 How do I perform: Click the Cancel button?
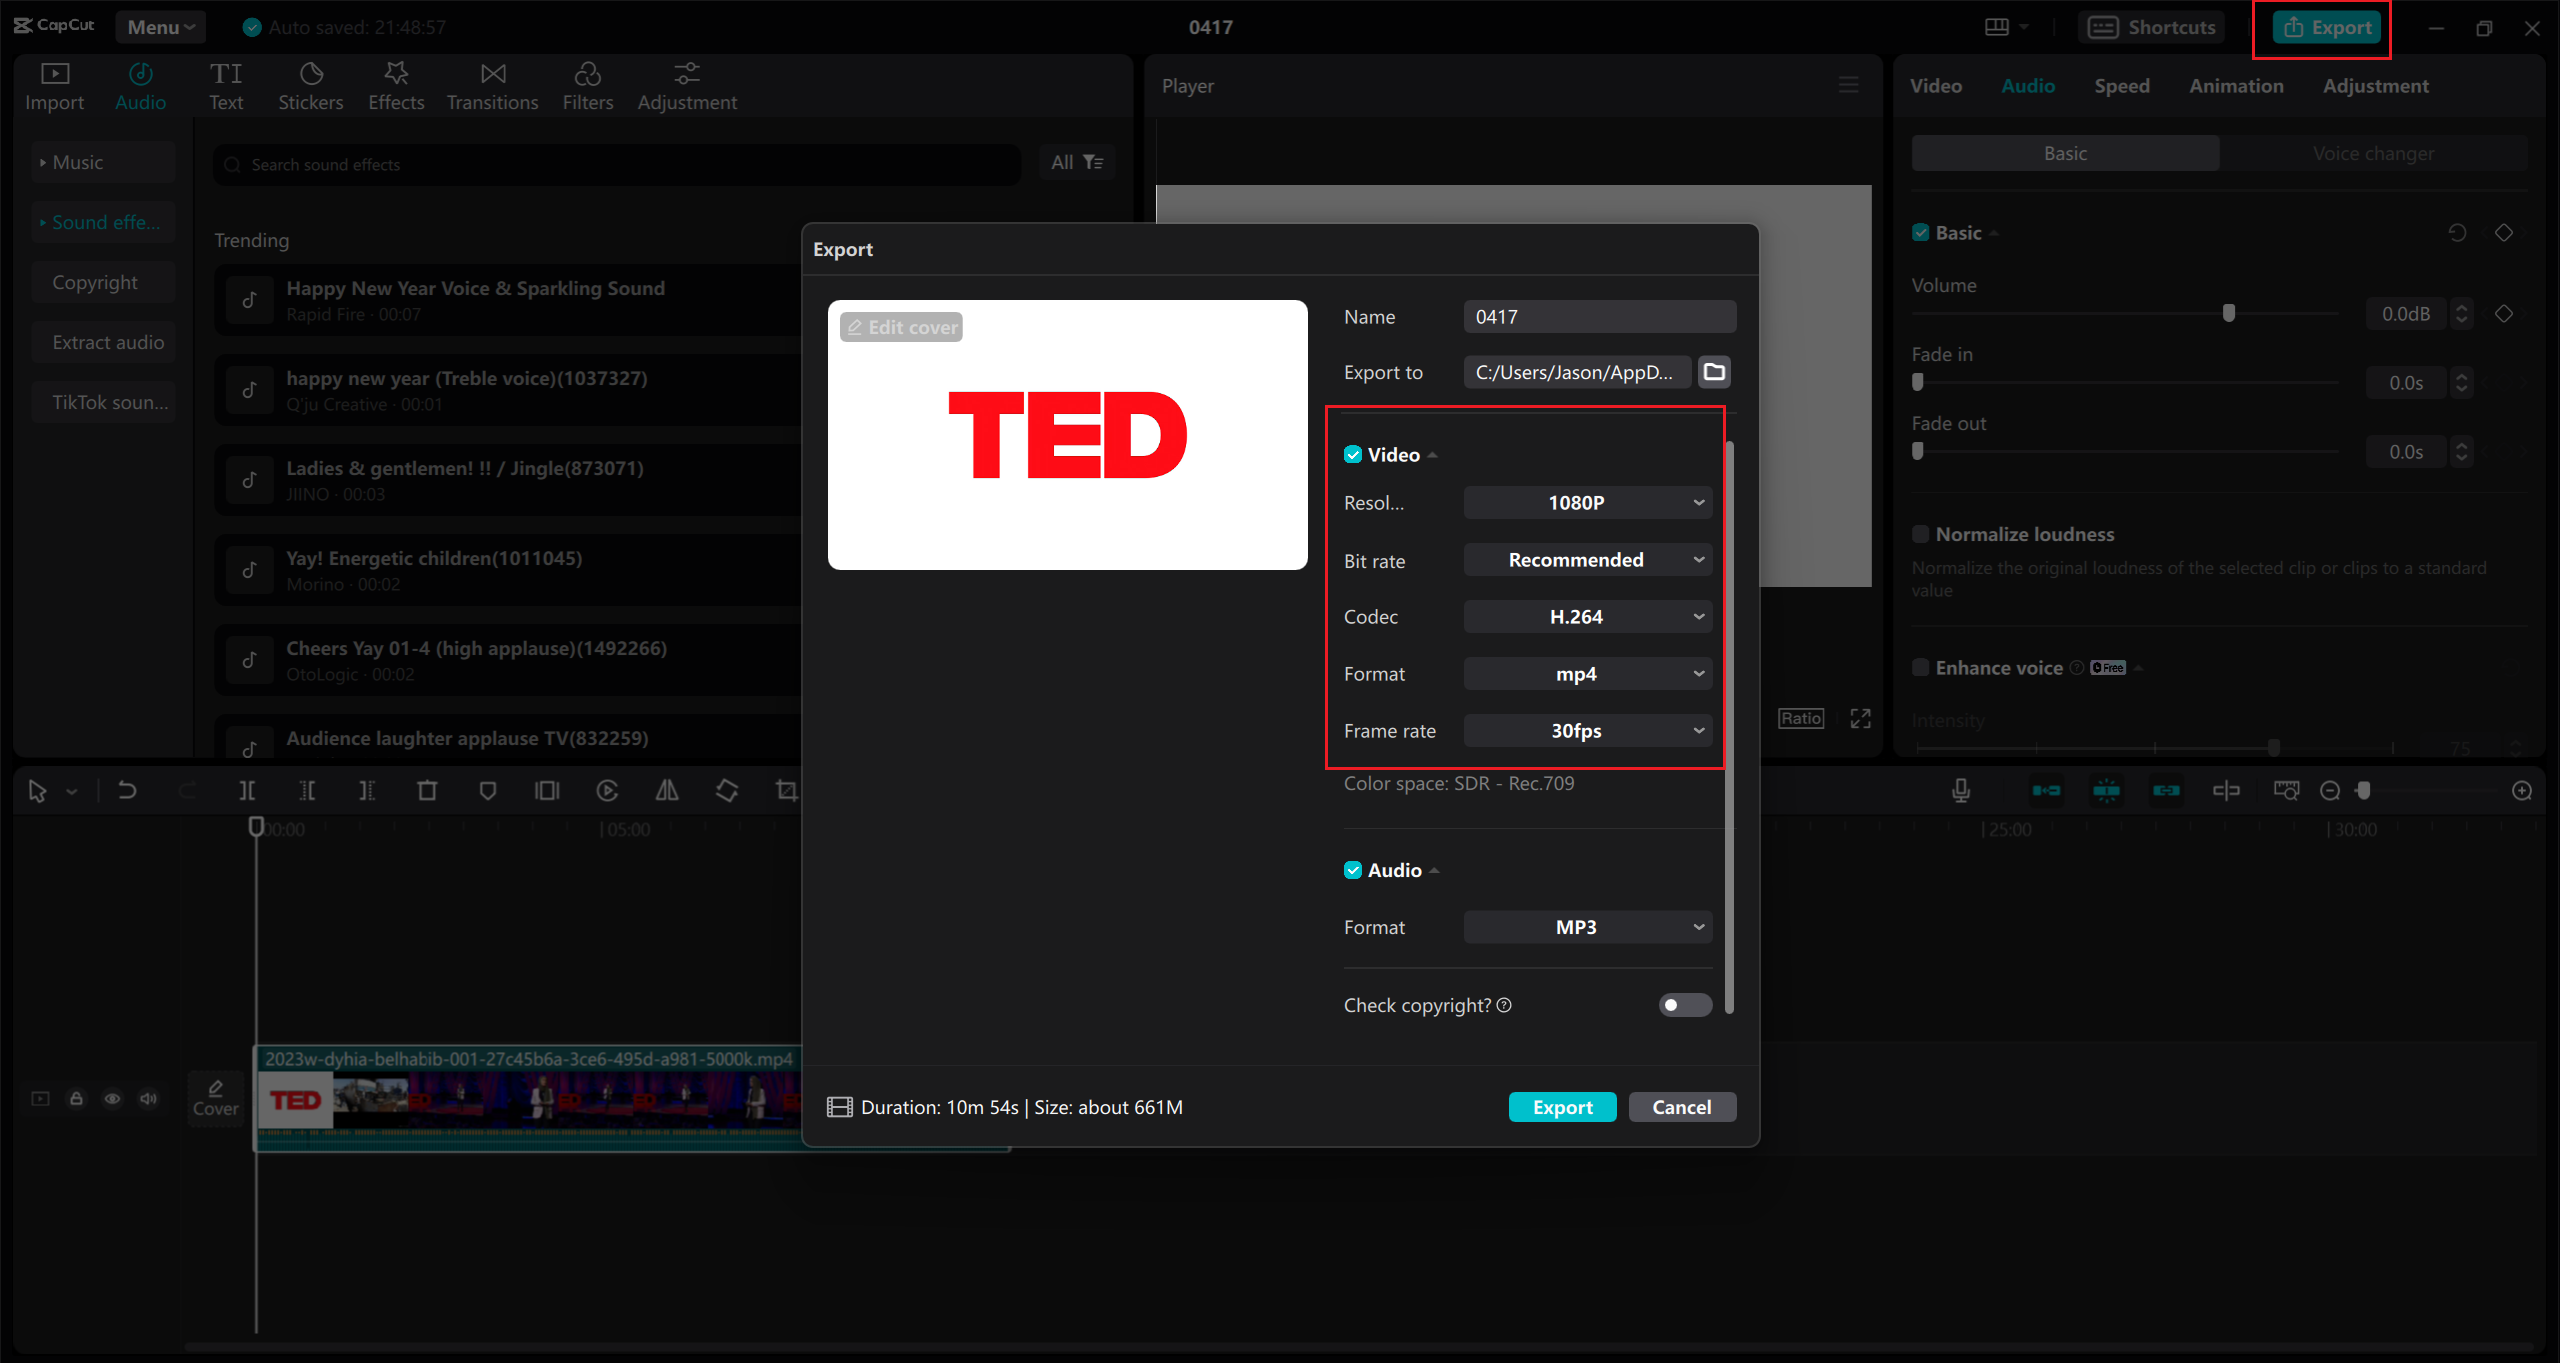(1683, 1107)
